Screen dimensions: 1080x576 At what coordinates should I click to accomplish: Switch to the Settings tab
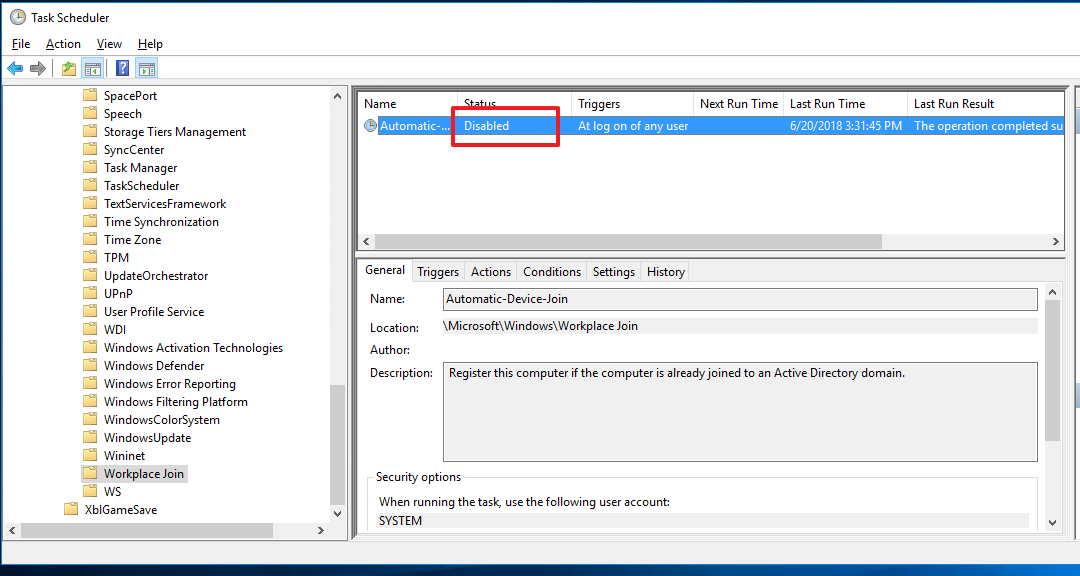(x=614, y=271)
